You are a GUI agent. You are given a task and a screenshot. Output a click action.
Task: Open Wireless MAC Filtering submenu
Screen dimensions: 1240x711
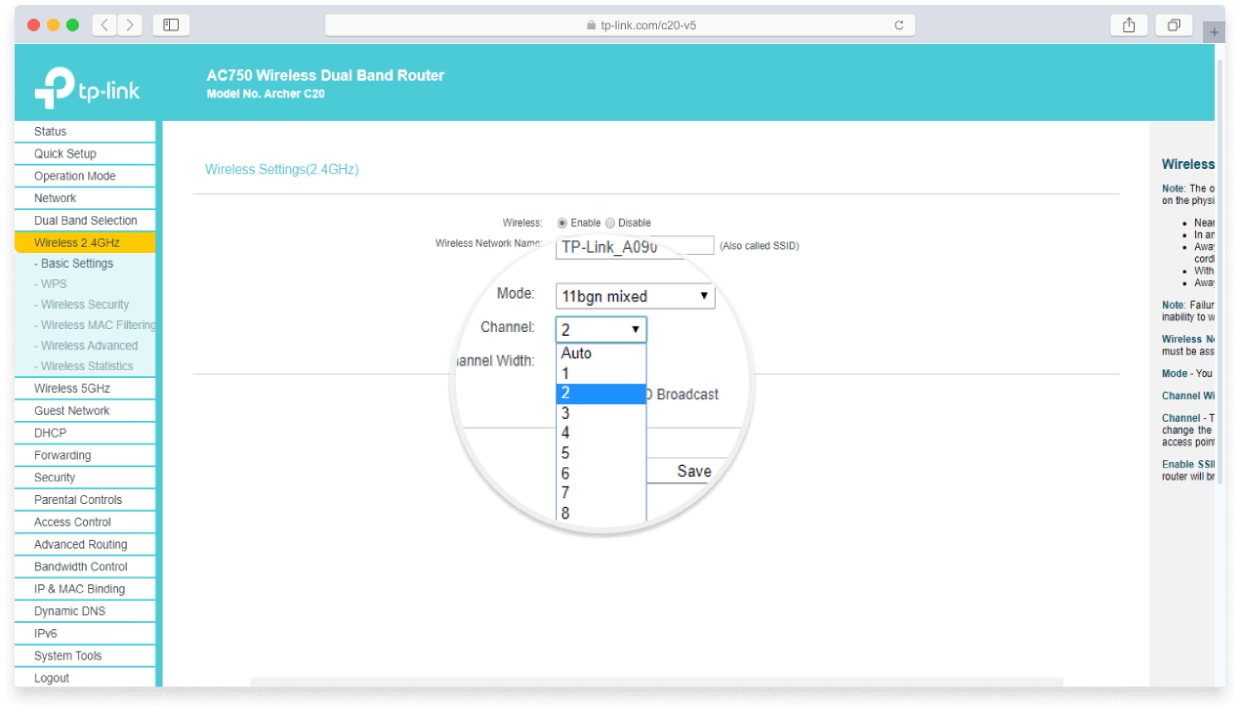(95, 325)
